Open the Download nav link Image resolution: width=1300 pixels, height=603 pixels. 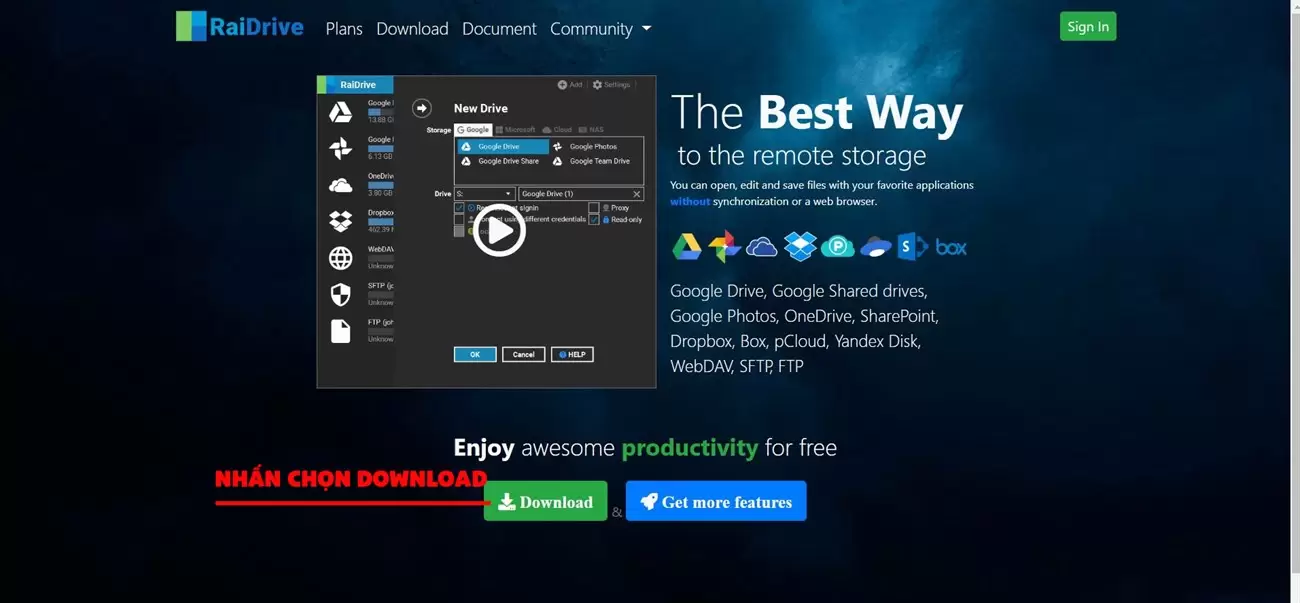click(412, 29)
